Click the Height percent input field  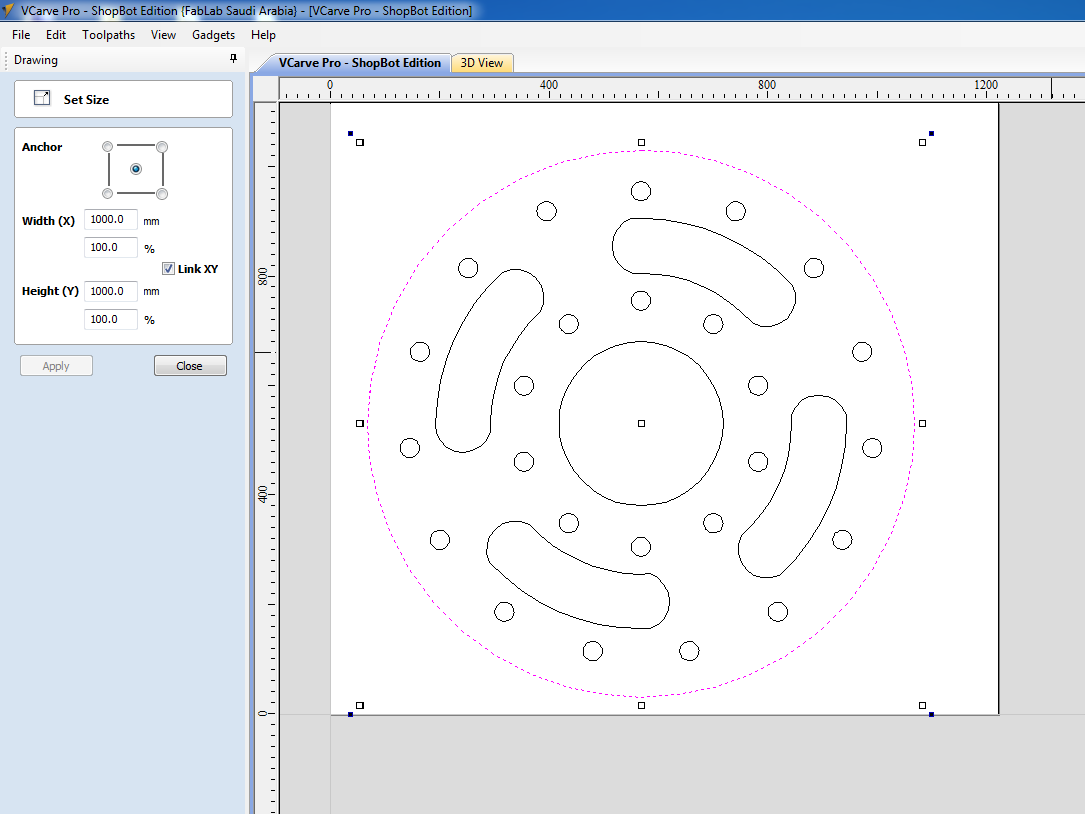coord(111,319)
